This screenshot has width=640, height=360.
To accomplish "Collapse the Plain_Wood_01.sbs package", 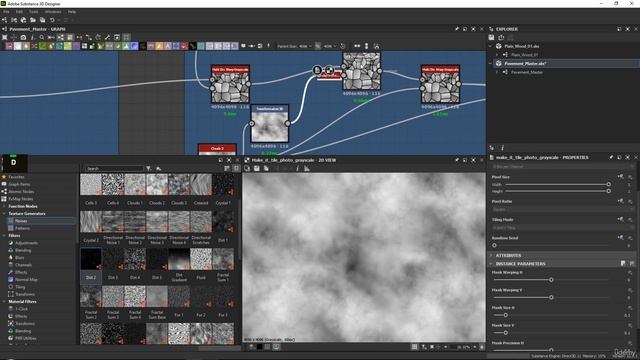I will [x=491, y=46].
